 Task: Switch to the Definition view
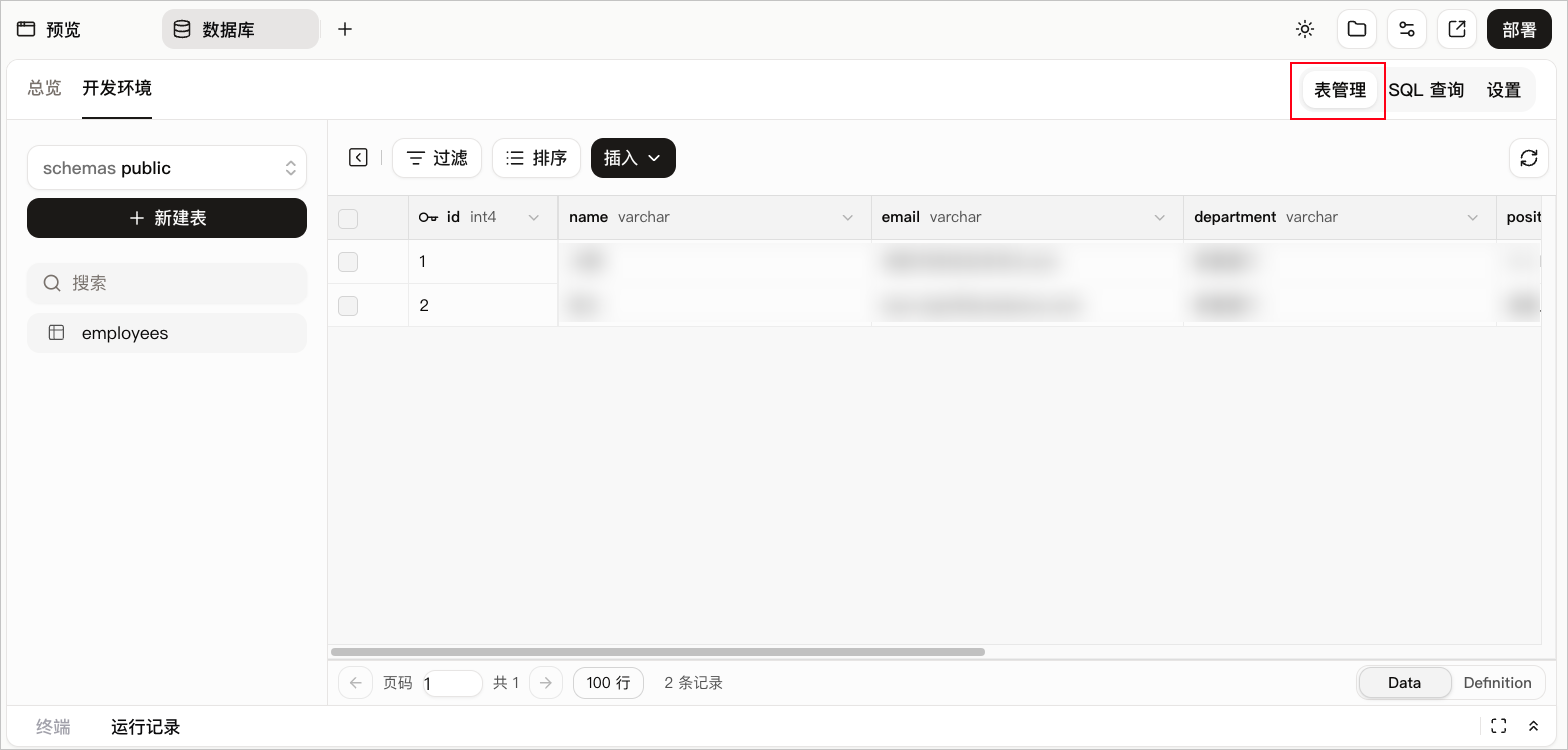coord(1497,683)
